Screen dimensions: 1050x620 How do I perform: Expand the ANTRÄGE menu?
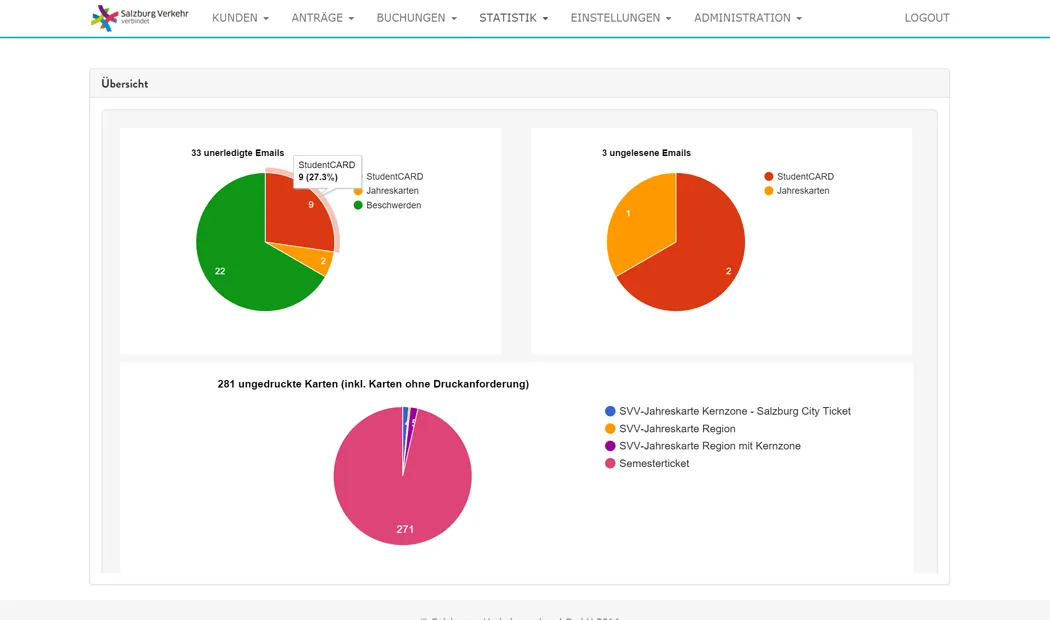point(322,18)
